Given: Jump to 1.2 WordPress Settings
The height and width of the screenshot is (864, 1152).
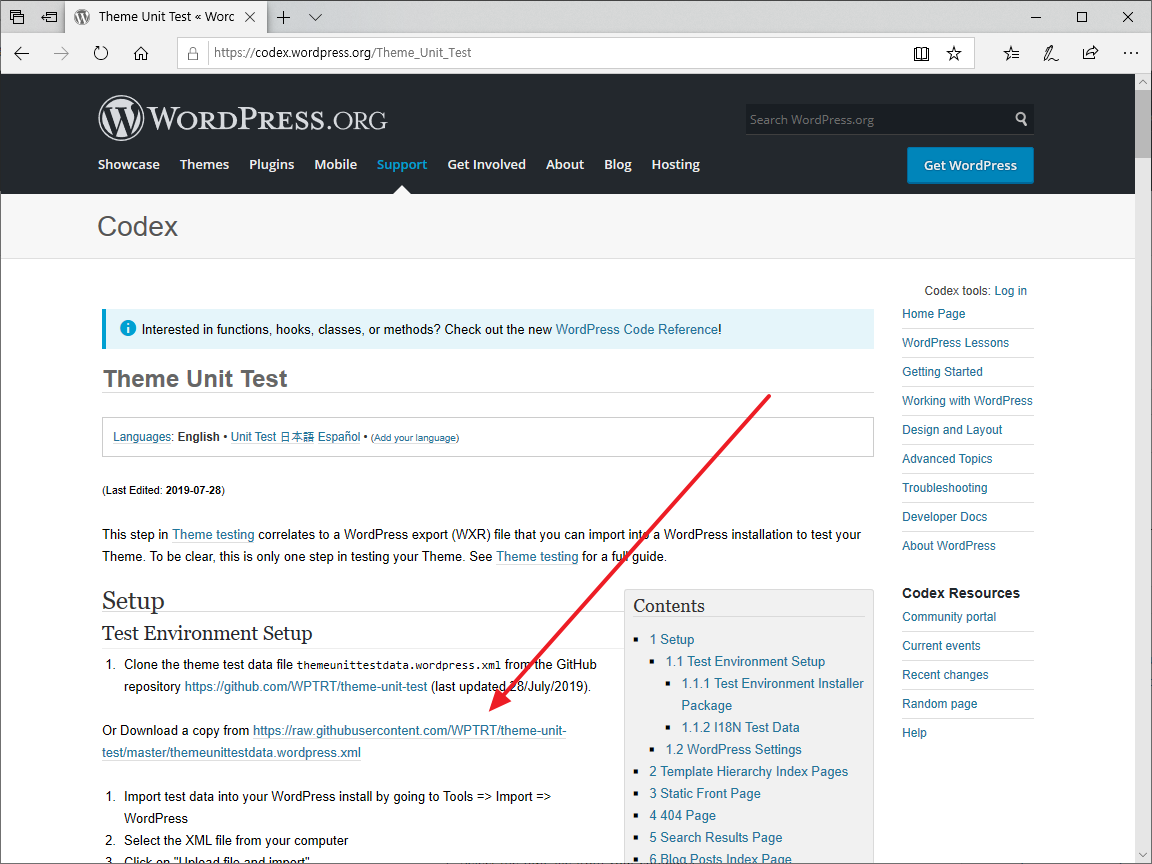Looking at the screenshot, I should coord(733,750).
